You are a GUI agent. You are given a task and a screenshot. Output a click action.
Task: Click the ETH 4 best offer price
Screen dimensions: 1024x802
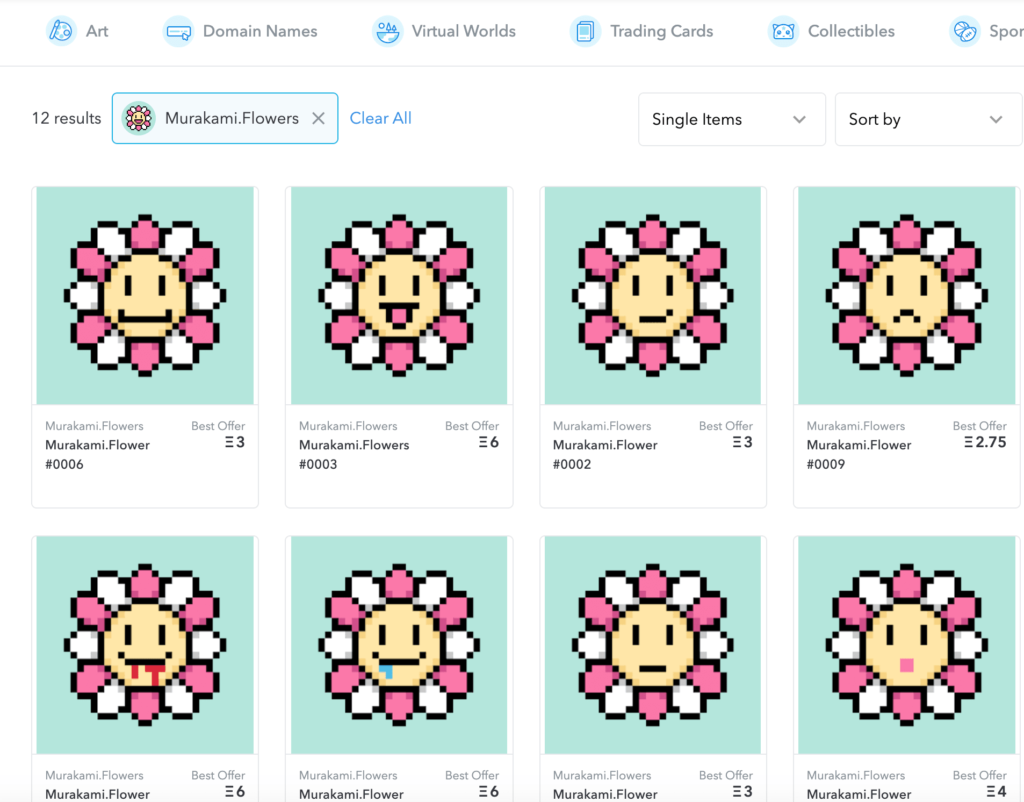coord(997,792)
